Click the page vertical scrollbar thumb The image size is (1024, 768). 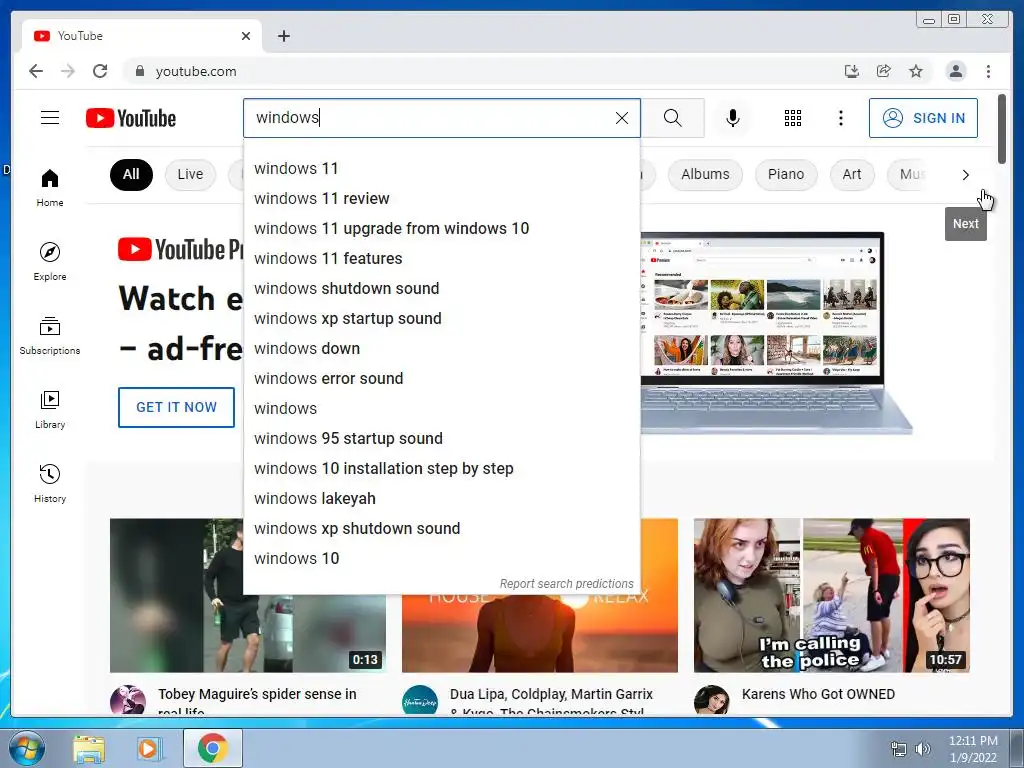pyautogui.click(x=1002, y=129)
